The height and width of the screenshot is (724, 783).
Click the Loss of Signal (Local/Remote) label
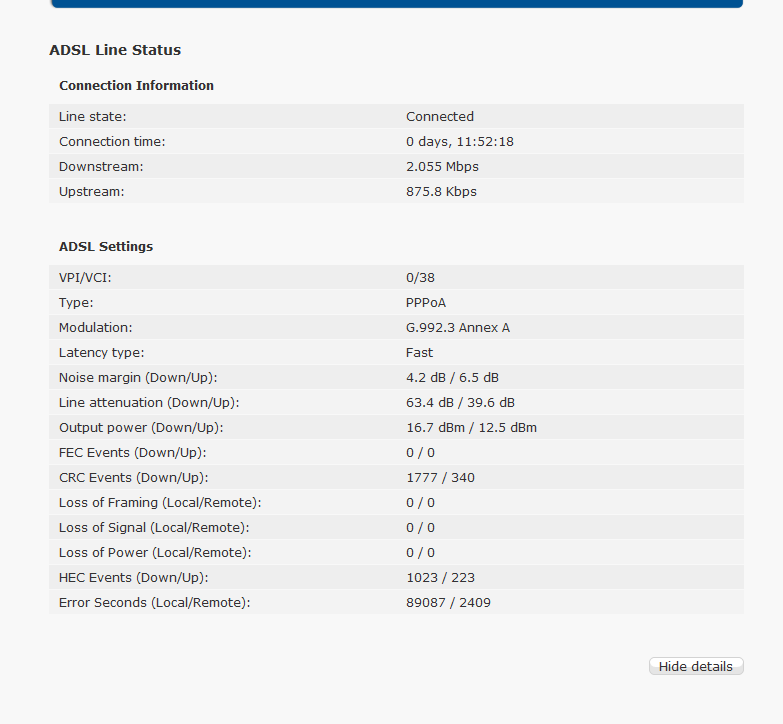pyautogui.click(x=154, y=527)
